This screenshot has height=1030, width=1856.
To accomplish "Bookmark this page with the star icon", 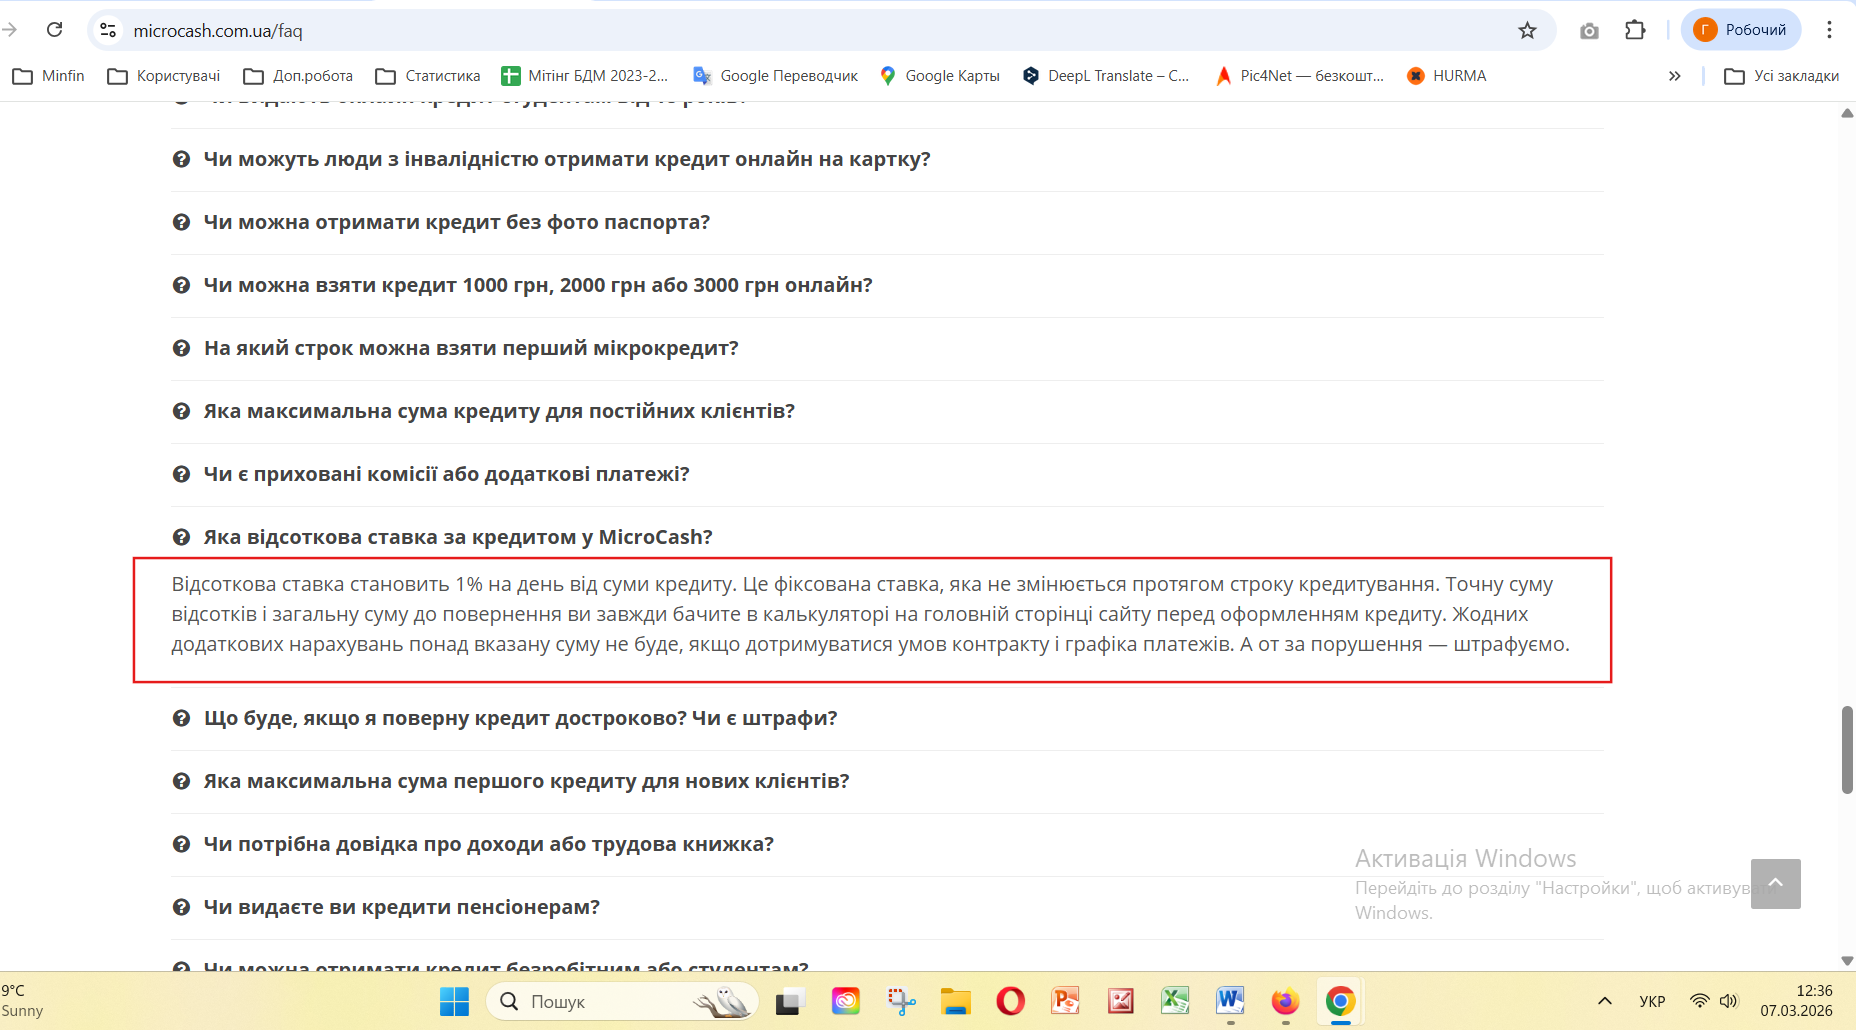I will pos(1527,30).
